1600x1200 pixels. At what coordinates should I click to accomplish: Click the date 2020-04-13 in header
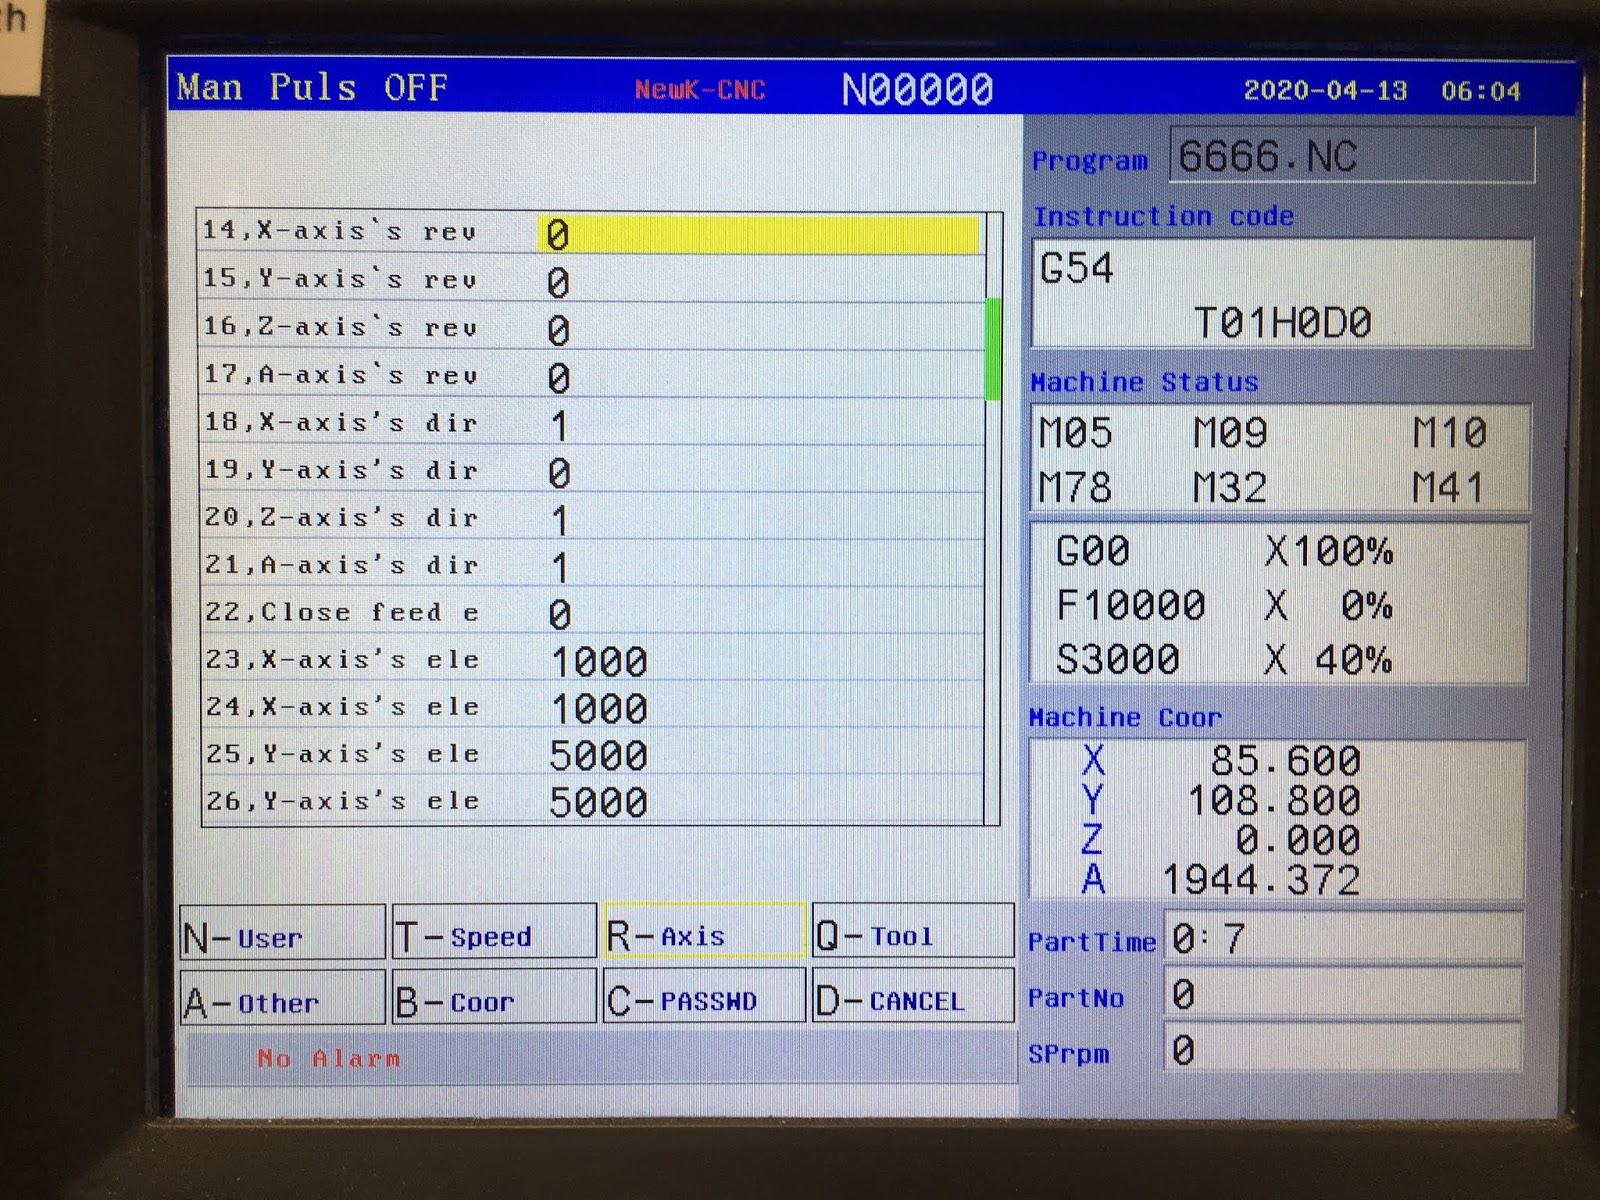[1325, 91]
